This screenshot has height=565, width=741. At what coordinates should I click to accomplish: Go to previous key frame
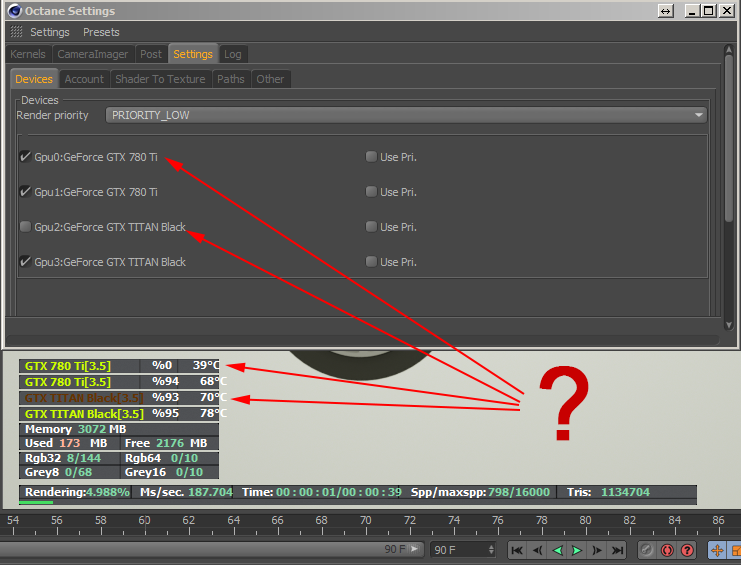coord(537,550)
